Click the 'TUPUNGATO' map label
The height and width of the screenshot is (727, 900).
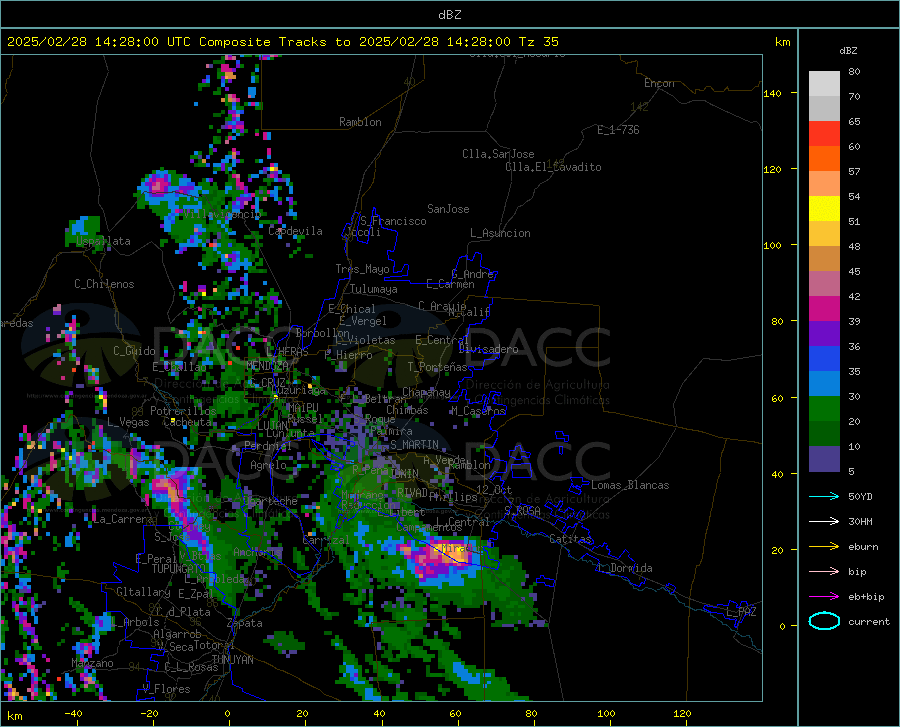179,569
